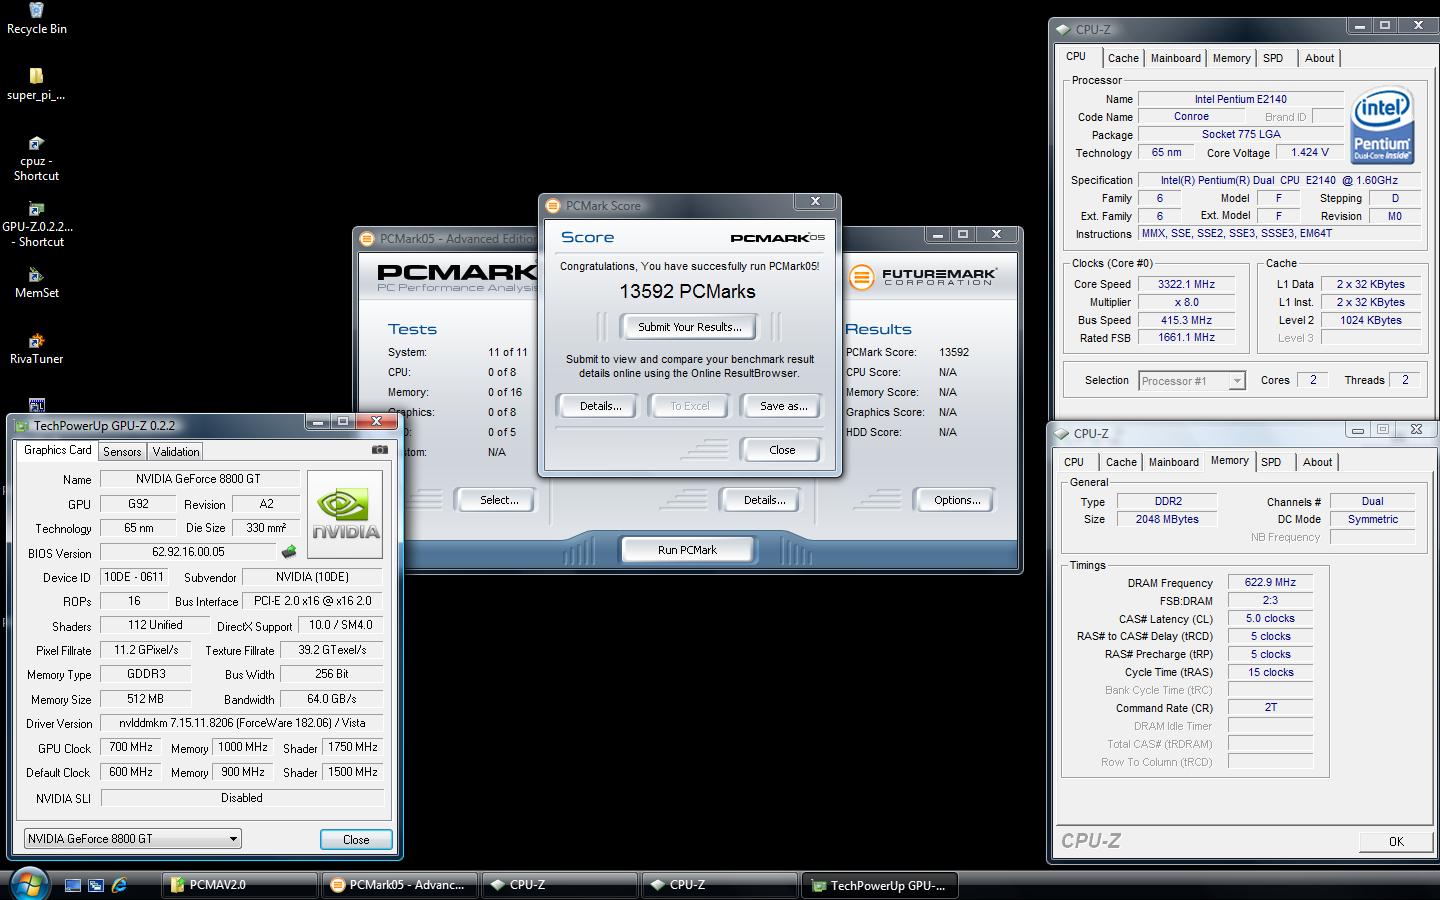Click the To Excel button
The height and width of the screenshot is (900, 1440).
690,406
